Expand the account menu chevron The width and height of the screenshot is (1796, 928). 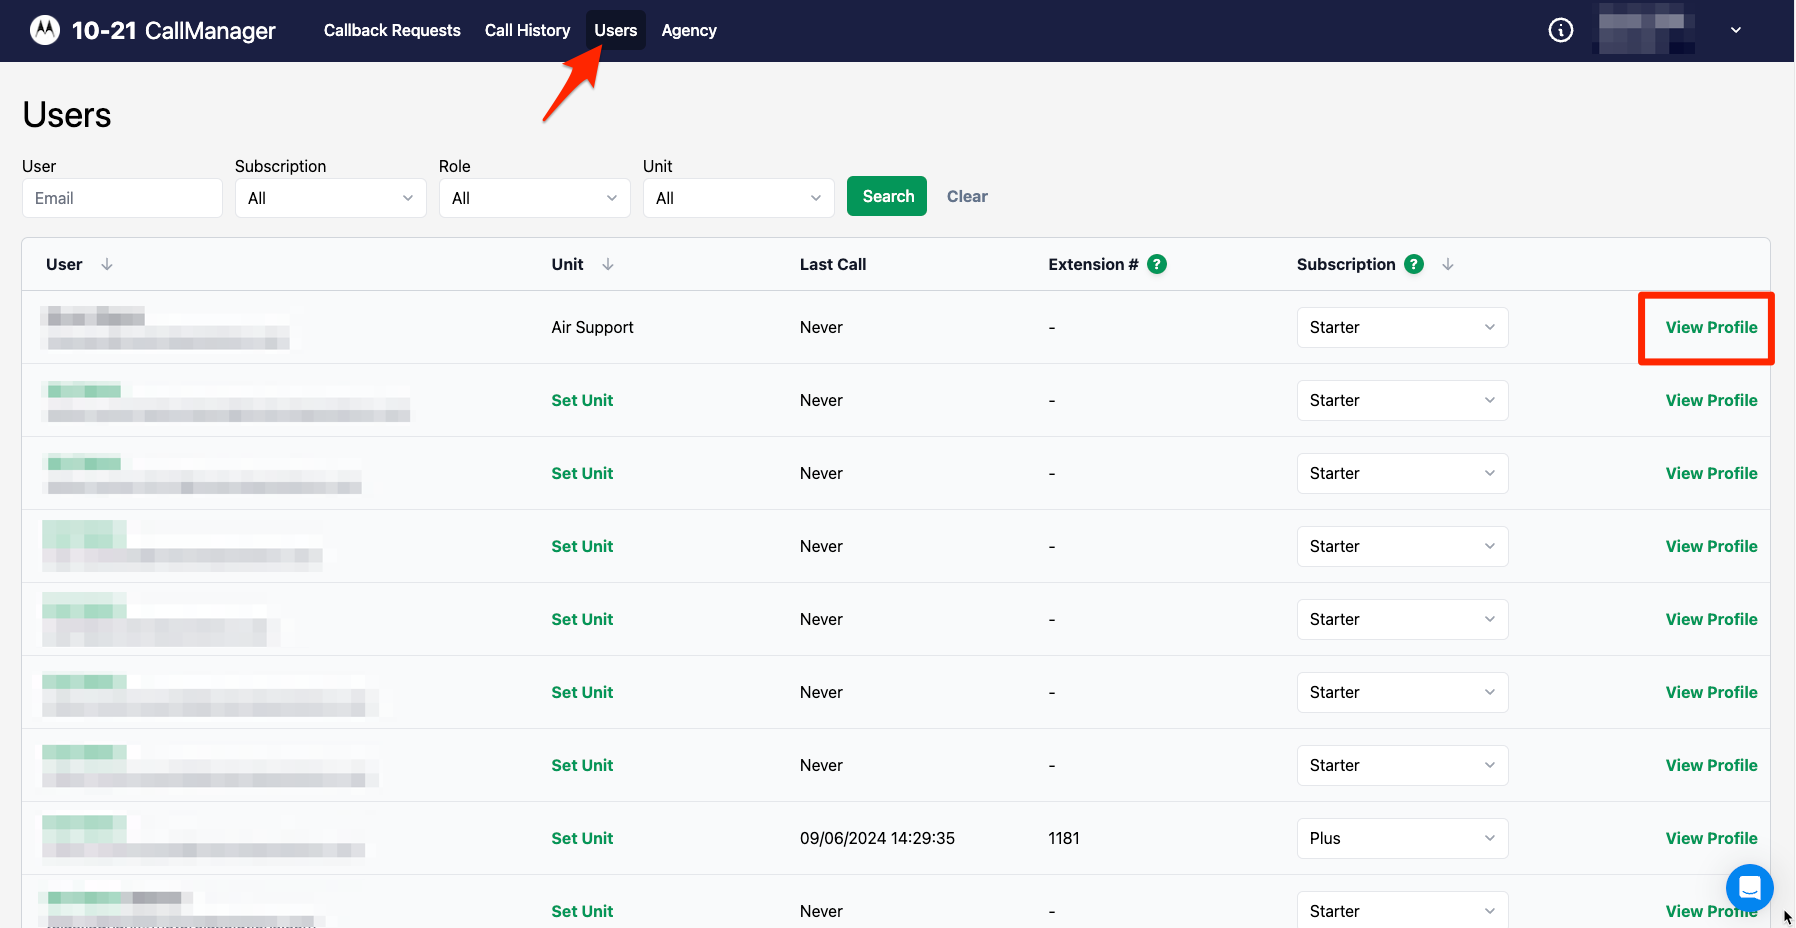pyautogui.click(x=1736, y=30)
